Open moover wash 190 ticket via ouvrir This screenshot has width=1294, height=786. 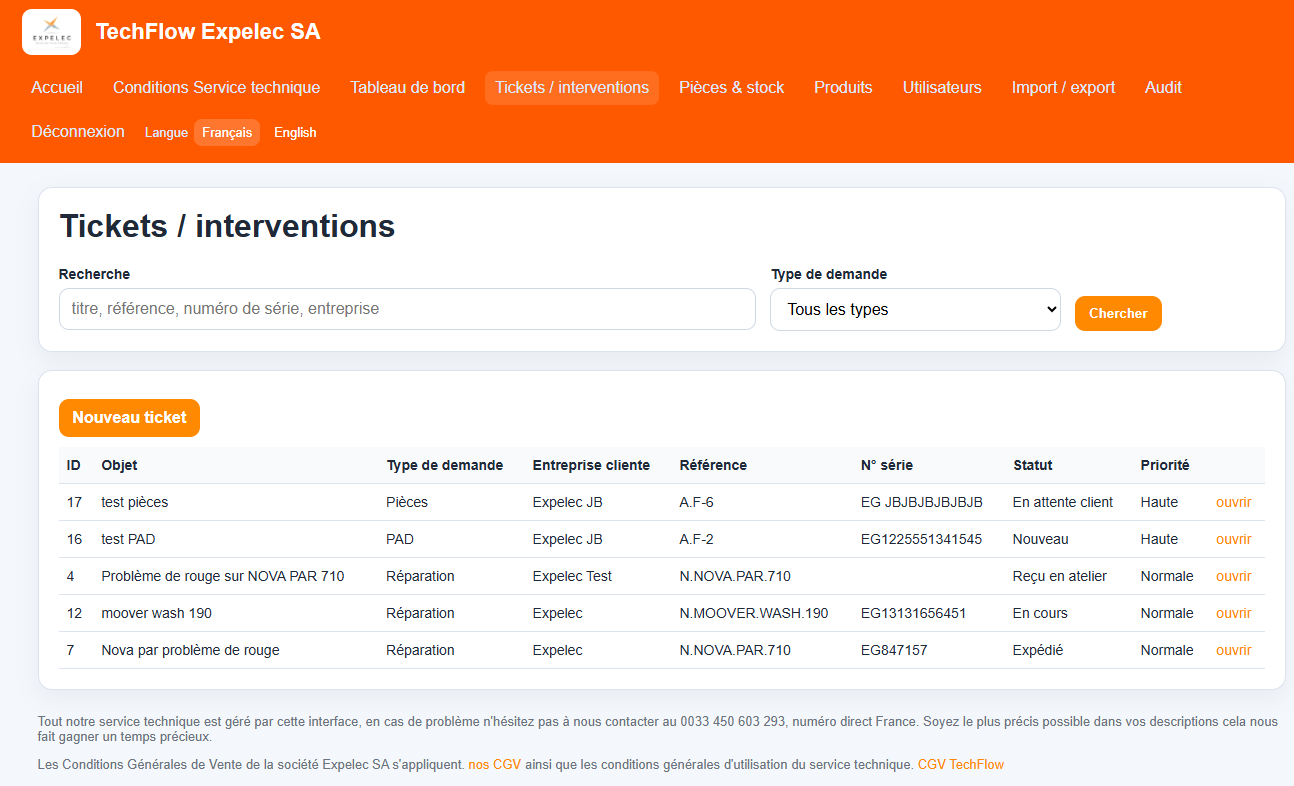pyautogui.click(x=1233, y=613)
